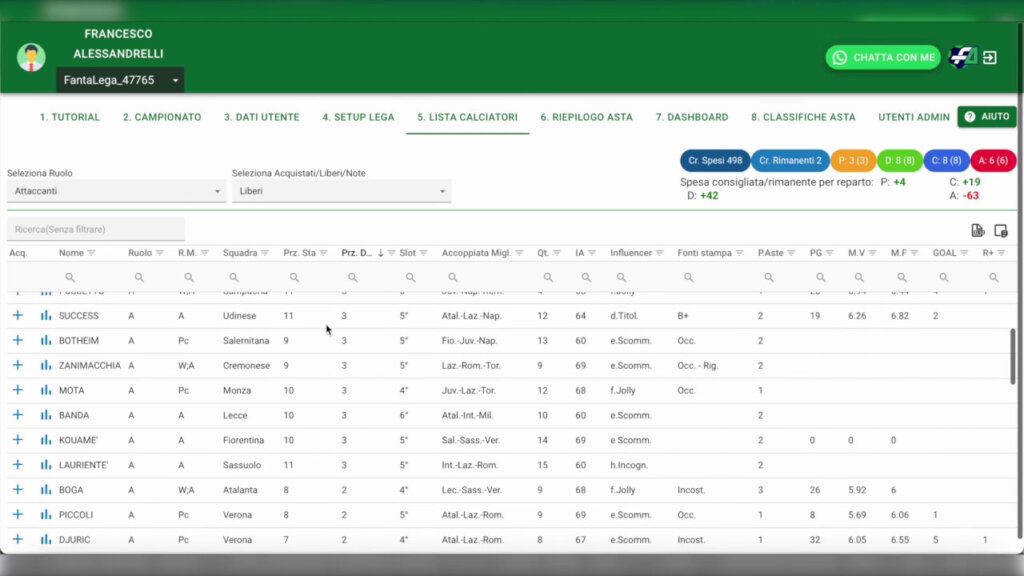The image size is (1024, 576).
Task: Sort by the Prz. D.. column header
Action: point(357,253)
